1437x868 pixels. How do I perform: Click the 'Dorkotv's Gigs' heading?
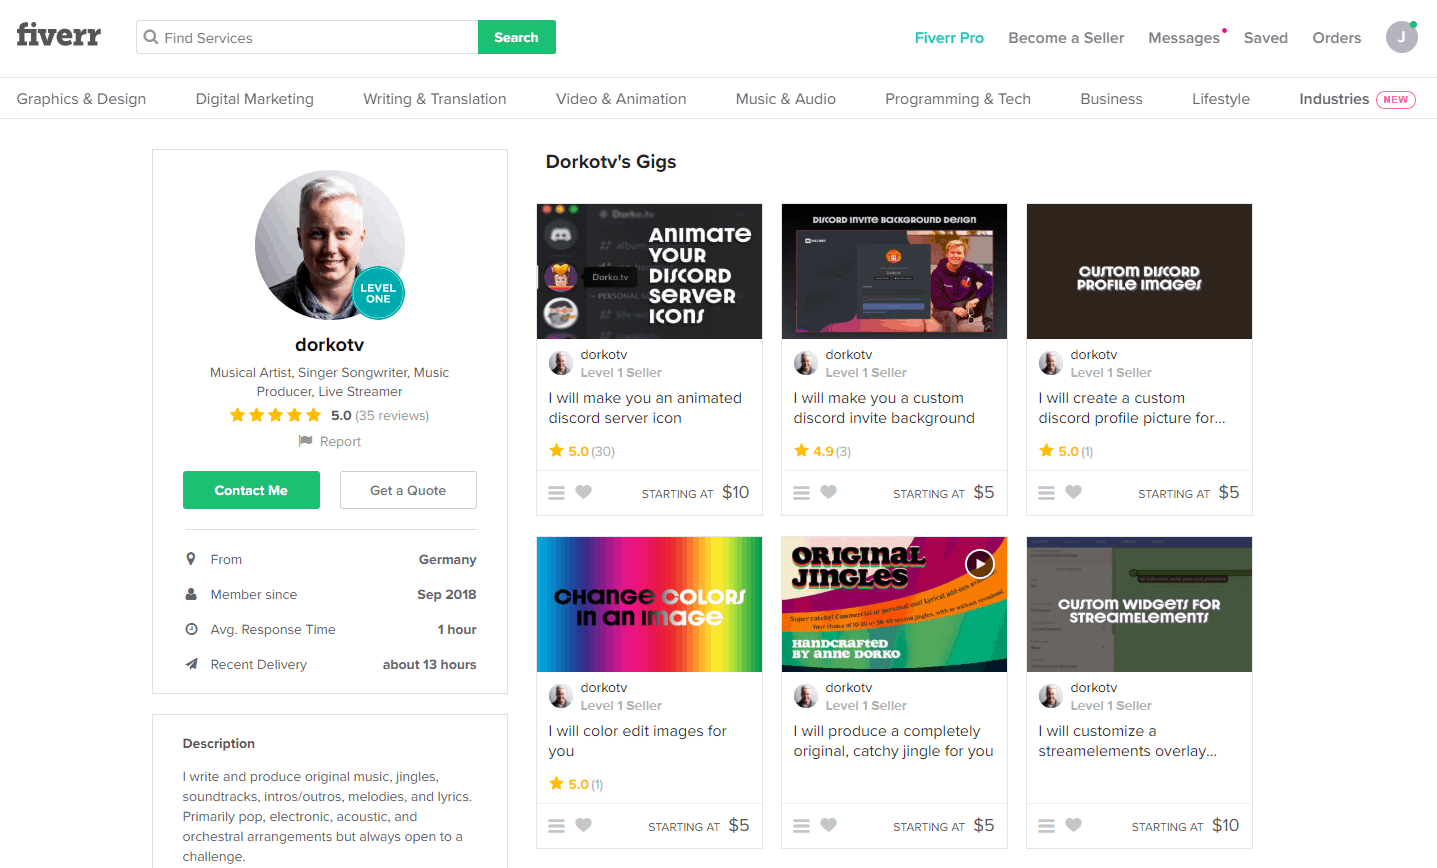(x=611, y=161)
